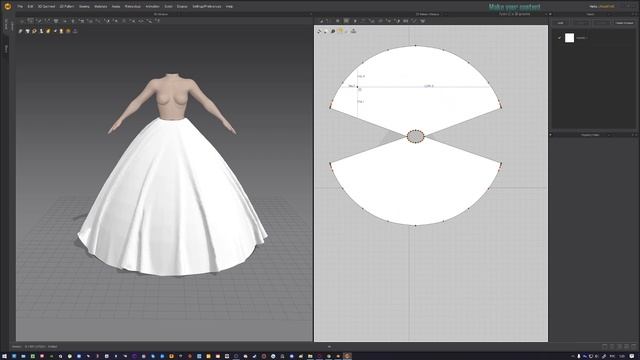Open the Animation menu
The height and width of the screenshot is (360, 640).
(153, 7)
